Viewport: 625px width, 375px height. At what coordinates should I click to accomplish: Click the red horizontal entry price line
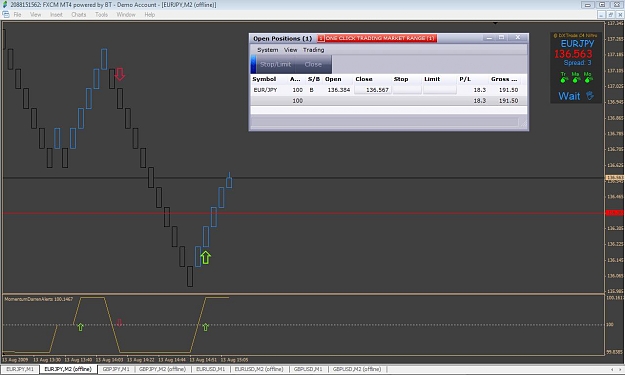[x=303, y=213]
